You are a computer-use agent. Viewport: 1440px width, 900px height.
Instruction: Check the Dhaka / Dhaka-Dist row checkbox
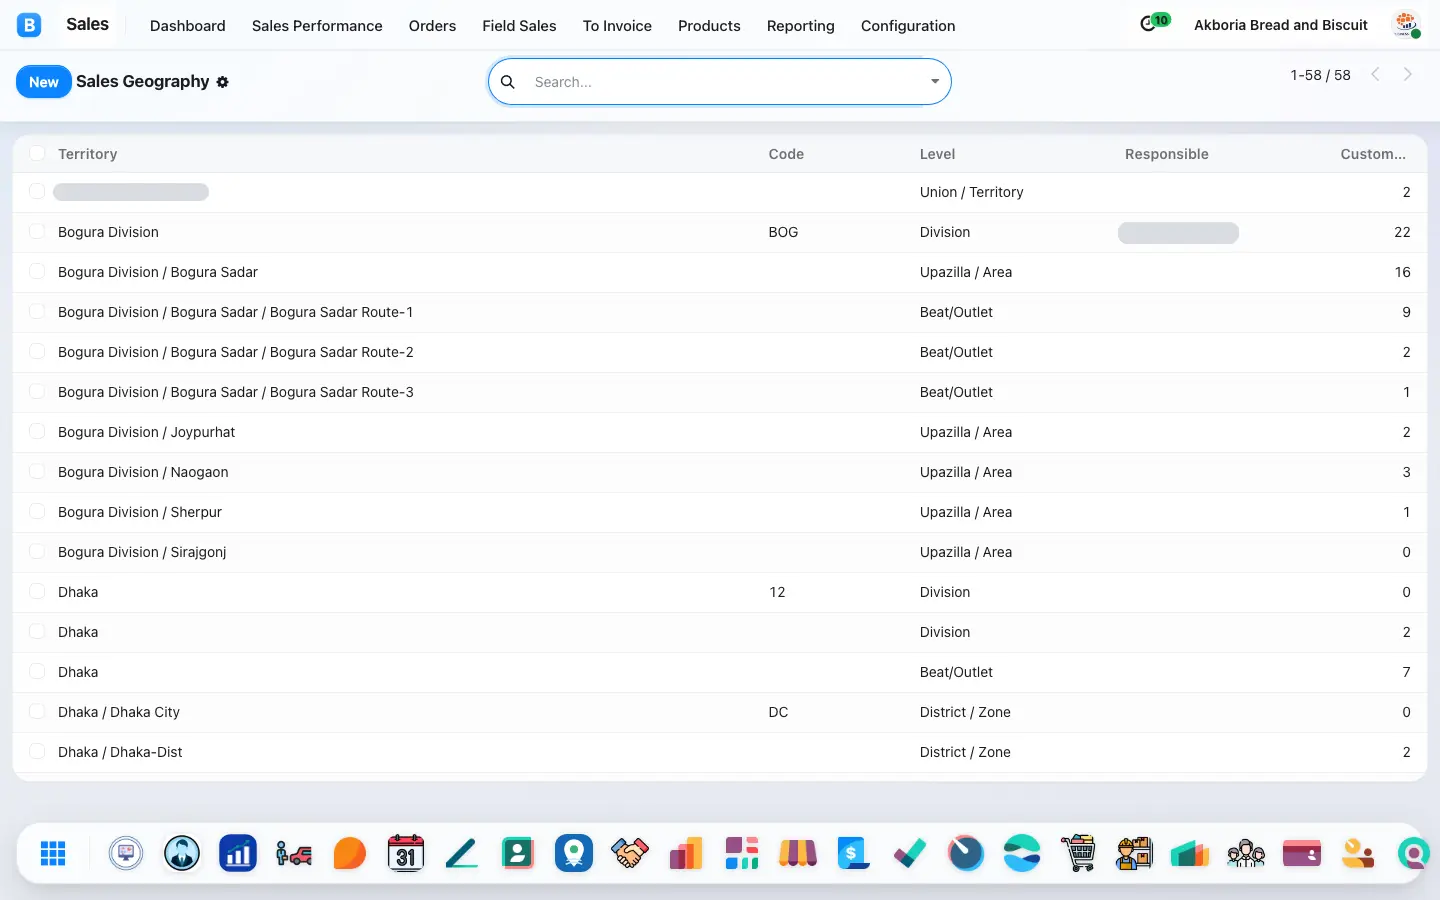coord(37,751)
